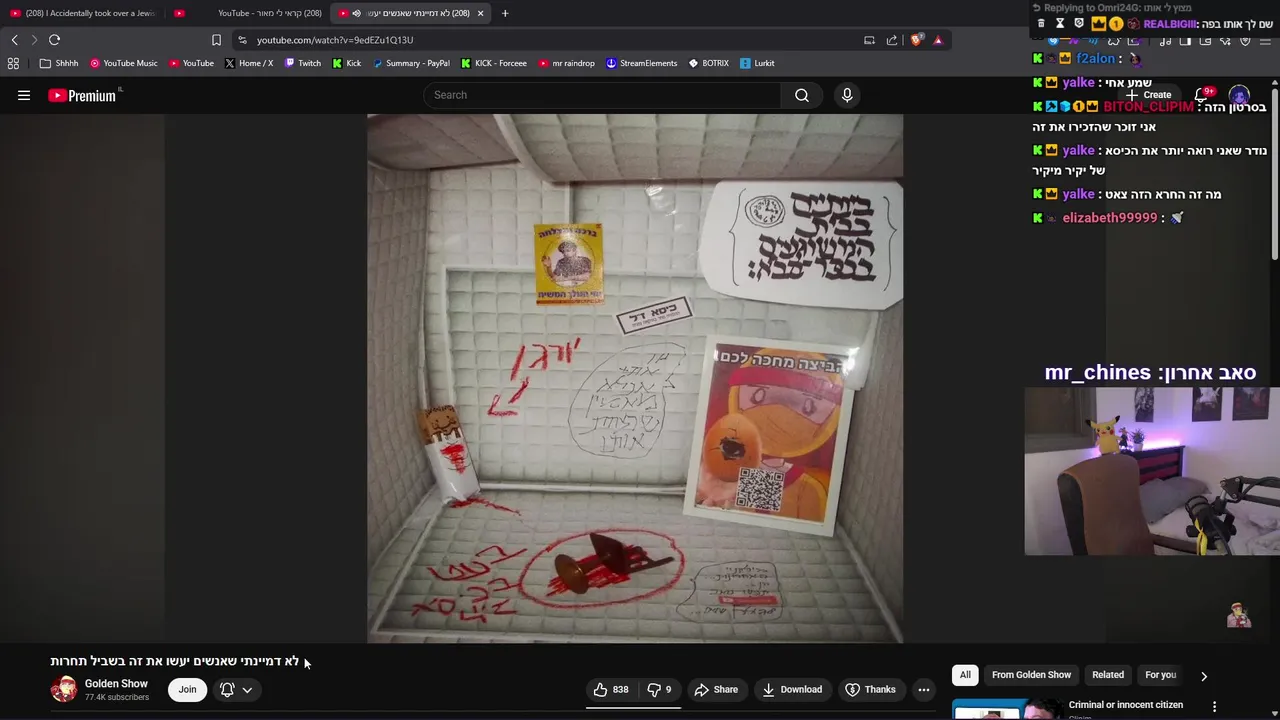Open the apps grid in bookmarks bar
1280x720 pixels.
click(13, 63)
